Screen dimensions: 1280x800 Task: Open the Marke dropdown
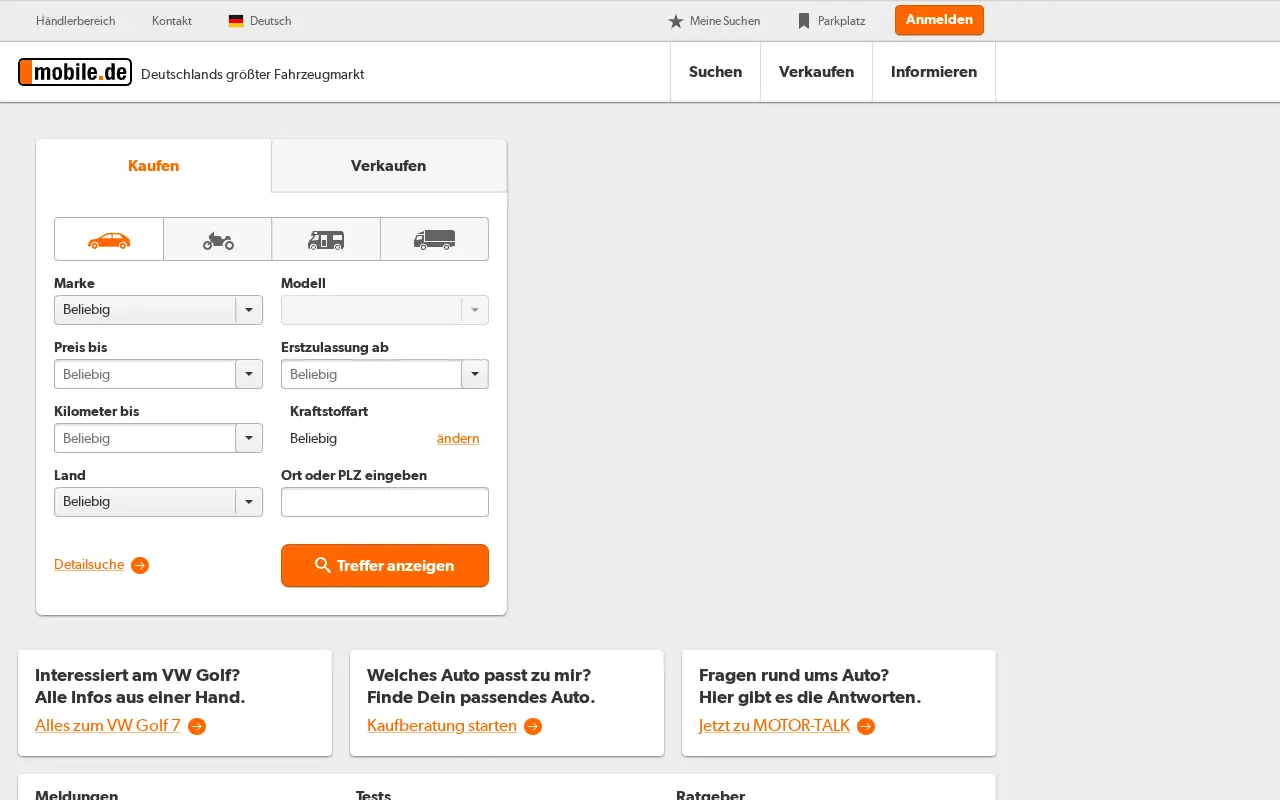pyautogui.click(x=158, y=310)
